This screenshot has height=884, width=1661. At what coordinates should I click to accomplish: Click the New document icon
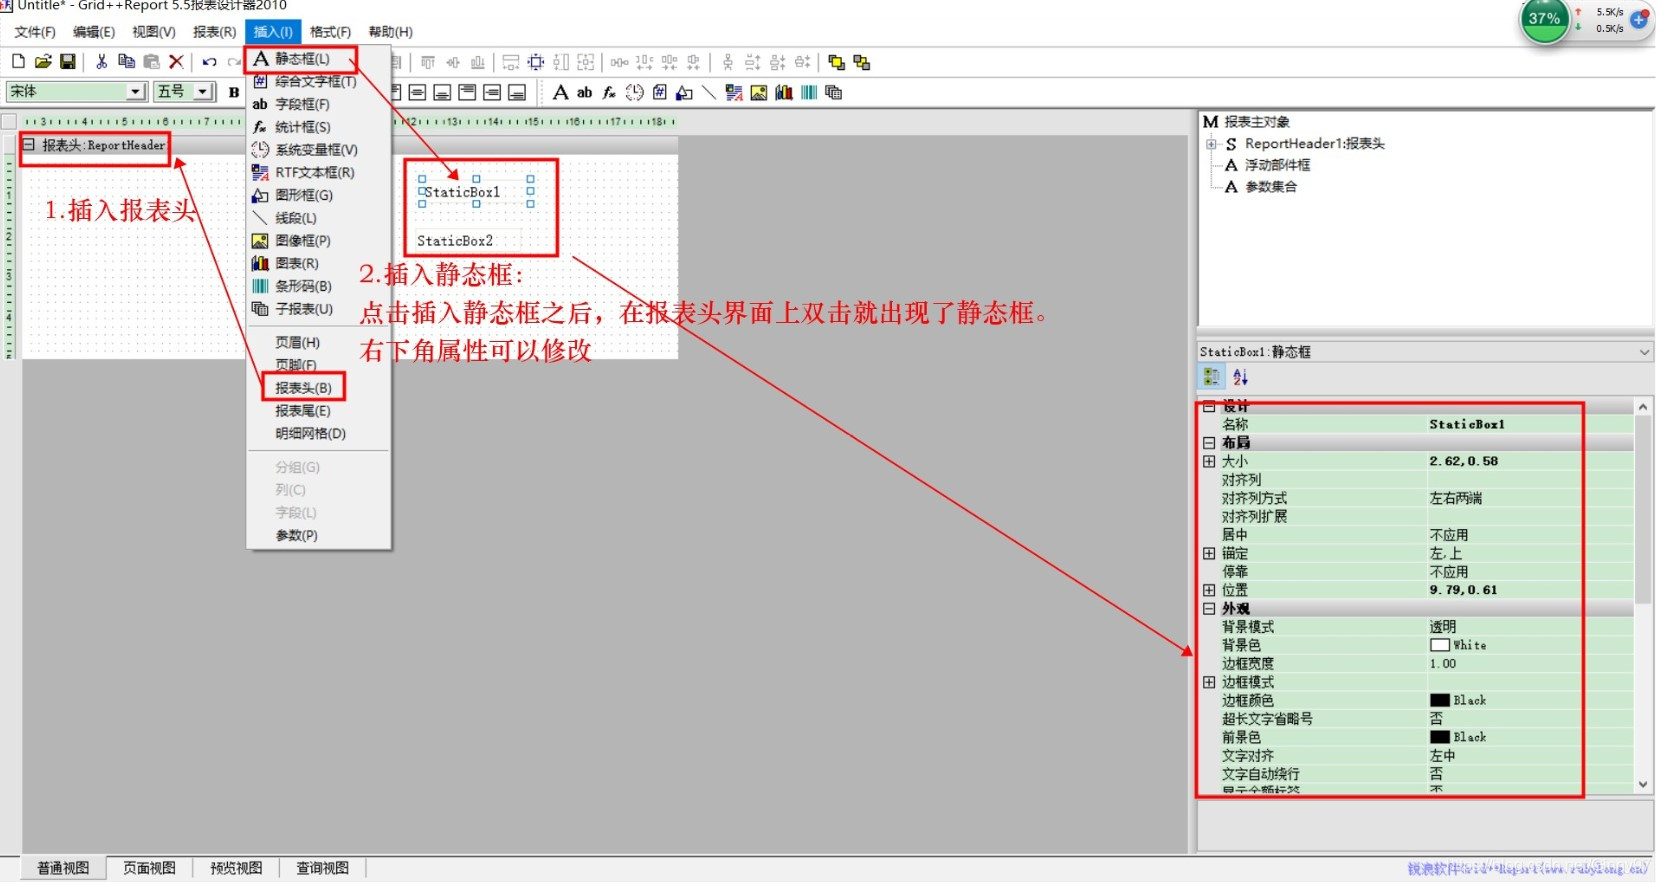point(18,62)
